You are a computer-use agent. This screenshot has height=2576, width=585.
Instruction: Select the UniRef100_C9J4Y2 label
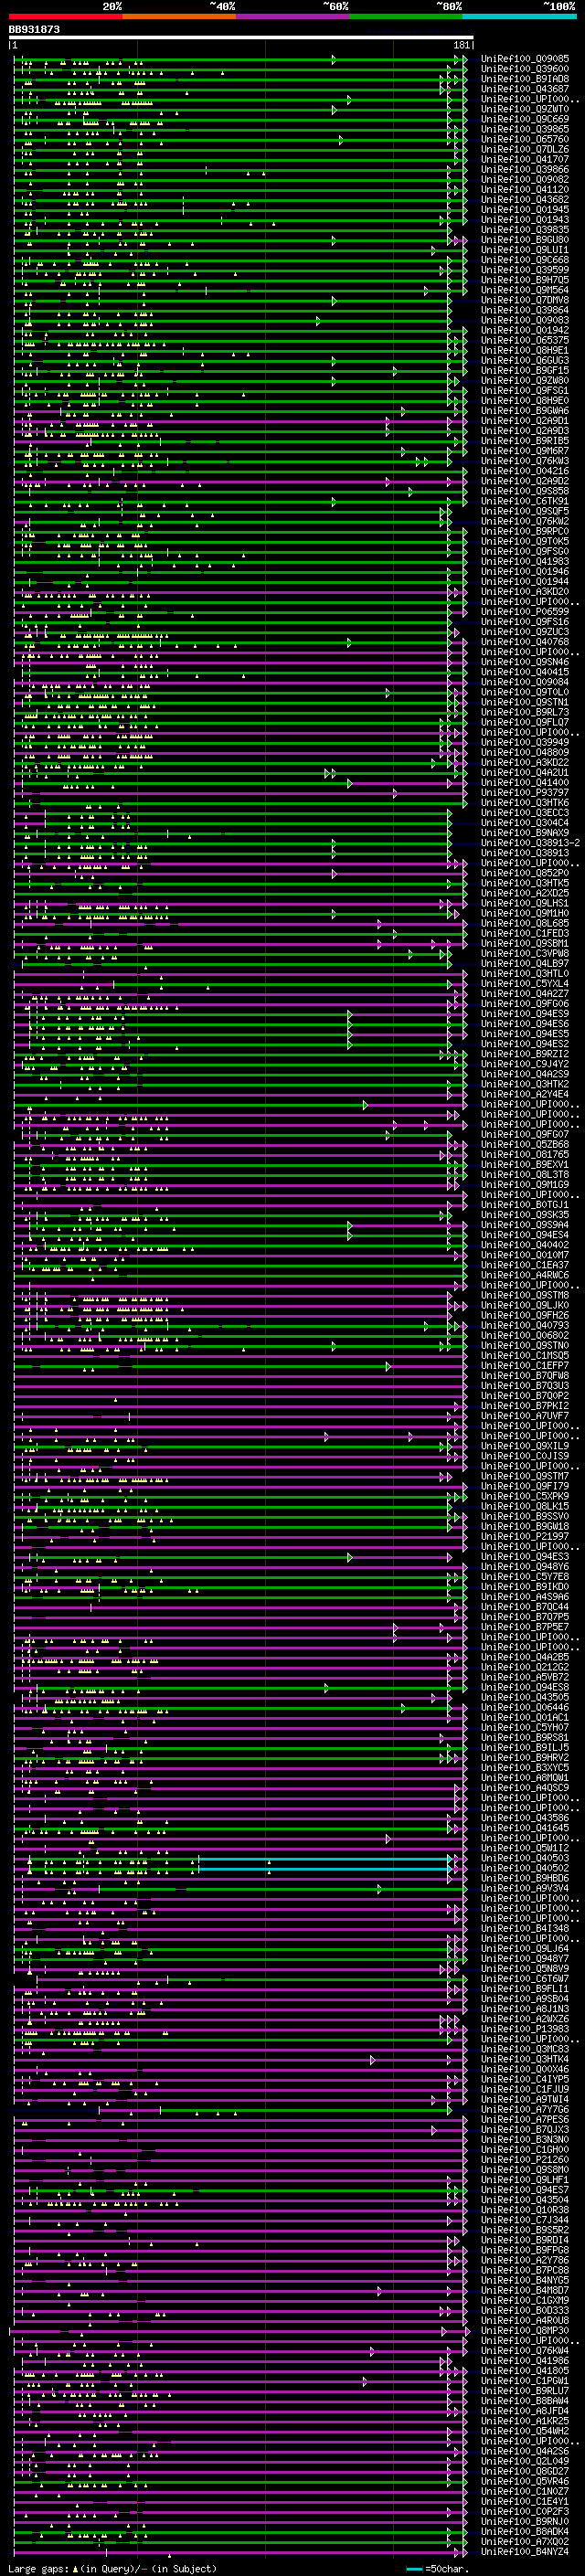(x=525, y=1064)
